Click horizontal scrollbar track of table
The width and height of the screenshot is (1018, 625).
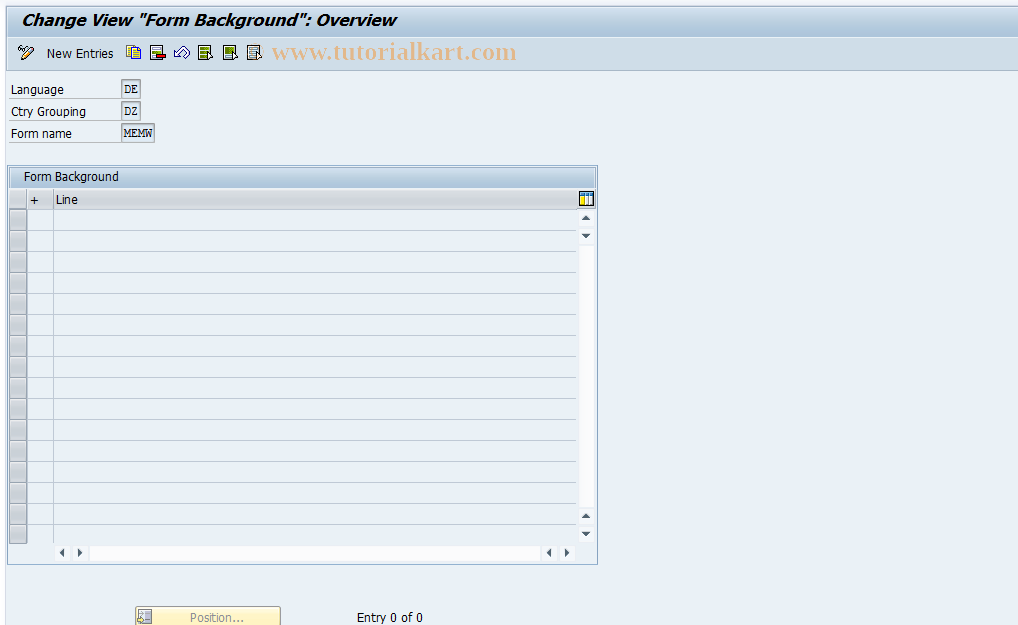coord(315,553)
